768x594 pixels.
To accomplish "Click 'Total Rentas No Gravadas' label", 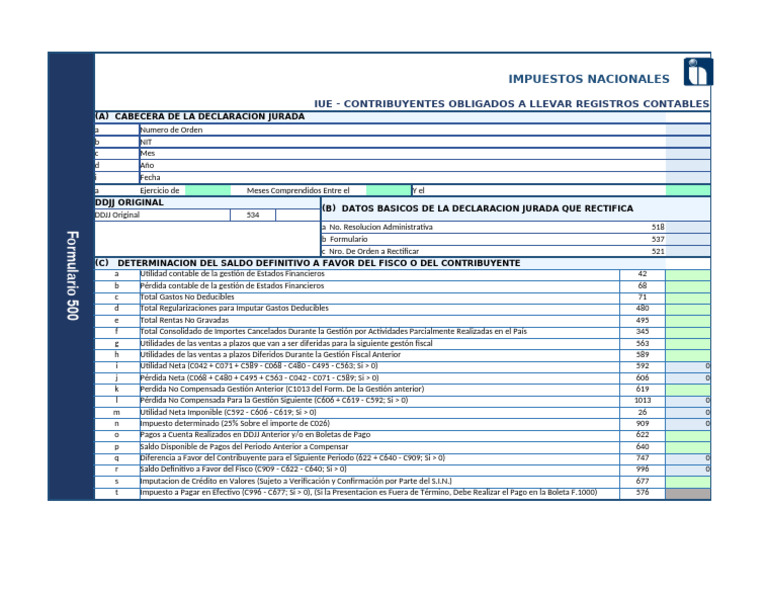I will coord(185,320).
